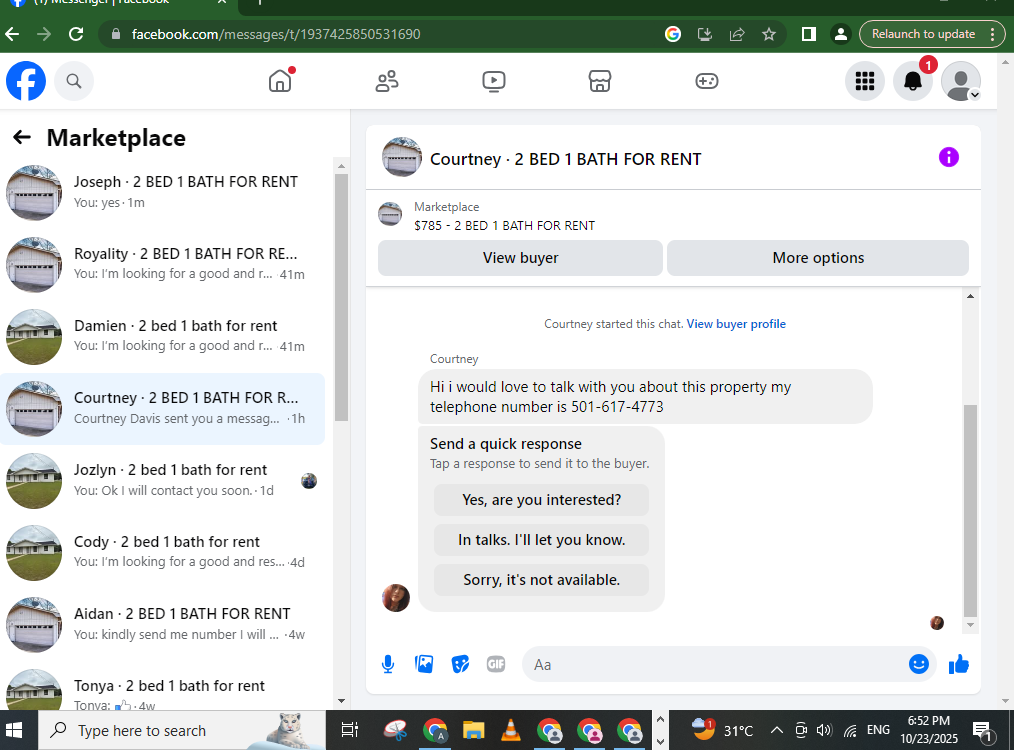Screen dimensions: 1014x750
Task: Open the apps grid menu icon
Action: point(865,81)
